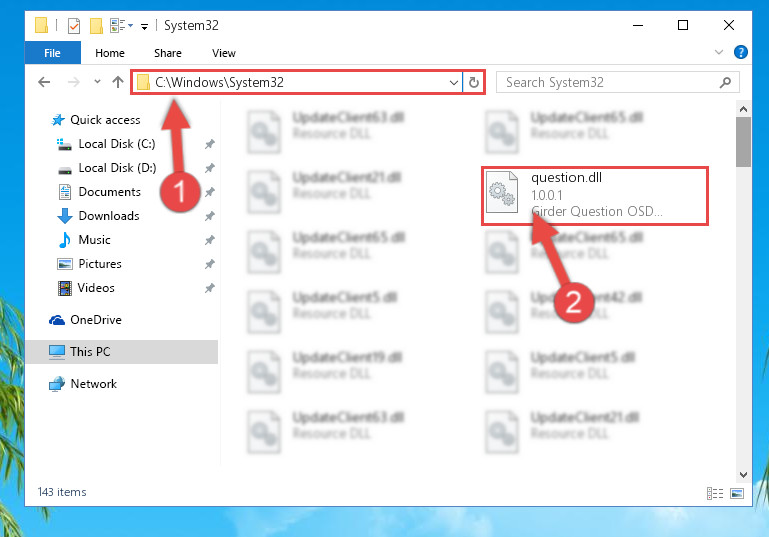Screen dimensions: 769x537
Task: Select This PC in navigation pane
Action: (x=122, y=352)
